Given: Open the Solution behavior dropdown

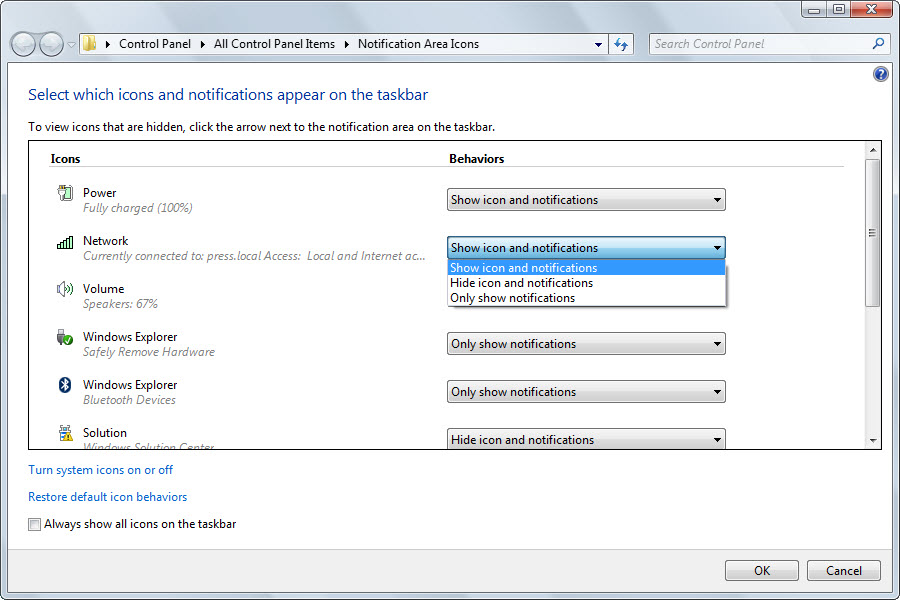Looking at the screenshot, I should [586, 439].
